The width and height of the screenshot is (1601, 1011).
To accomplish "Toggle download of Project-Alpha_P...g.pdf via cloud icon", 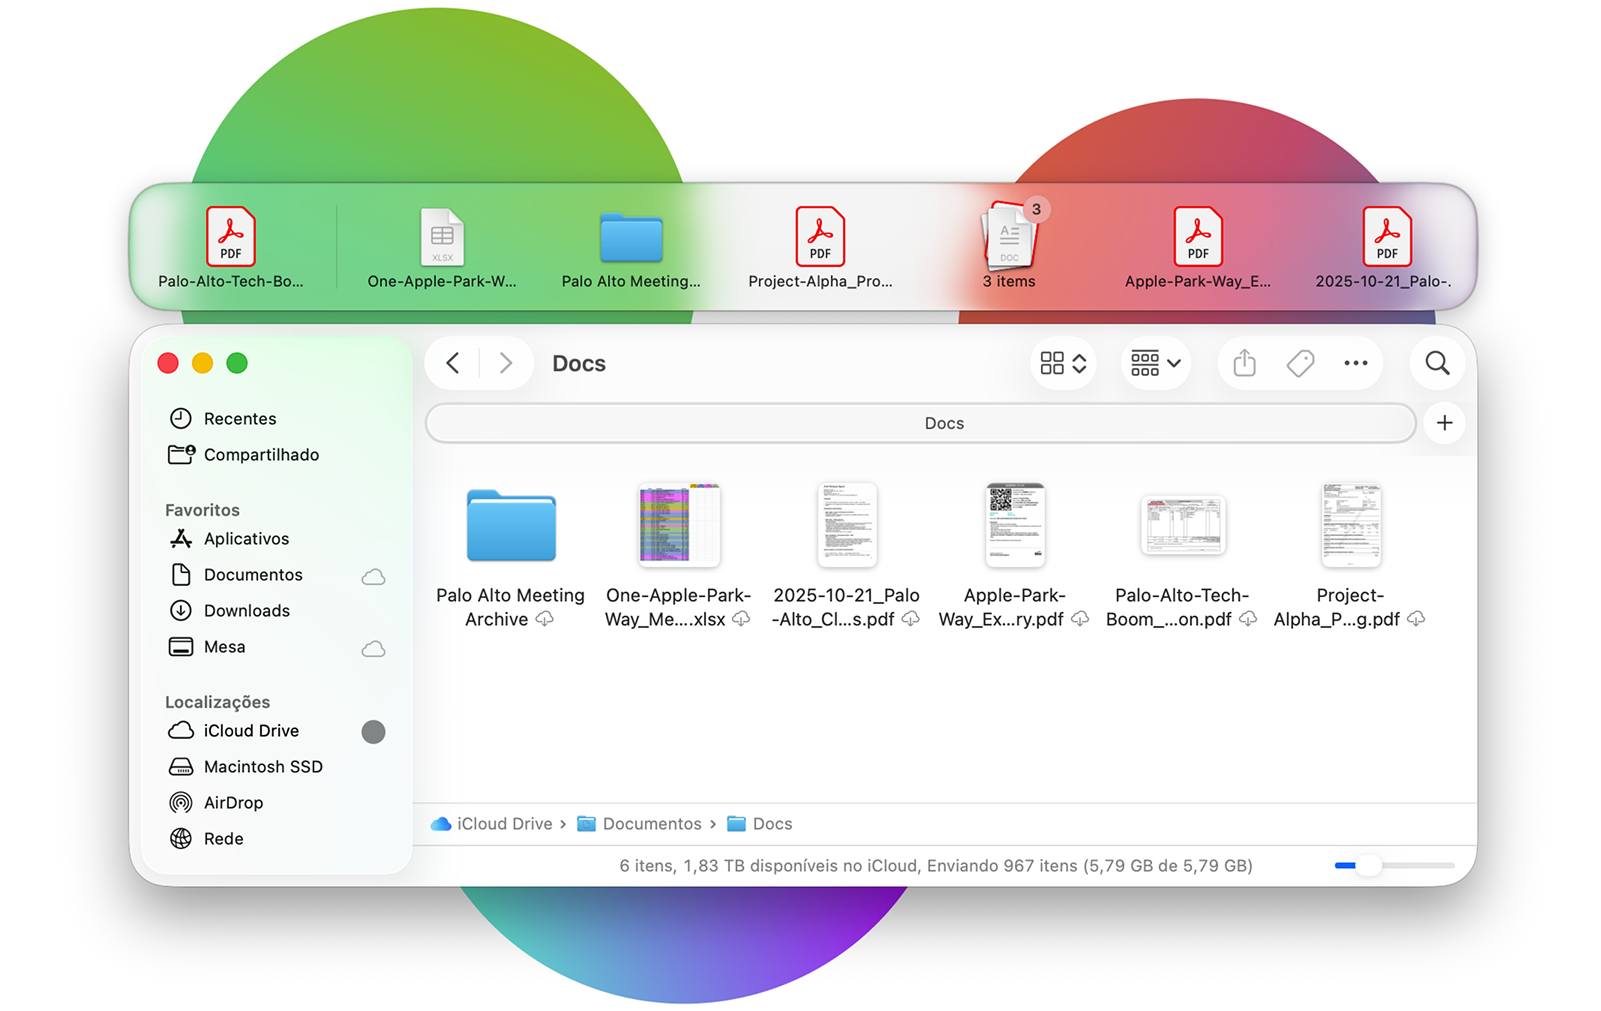I will point(1416,619).
